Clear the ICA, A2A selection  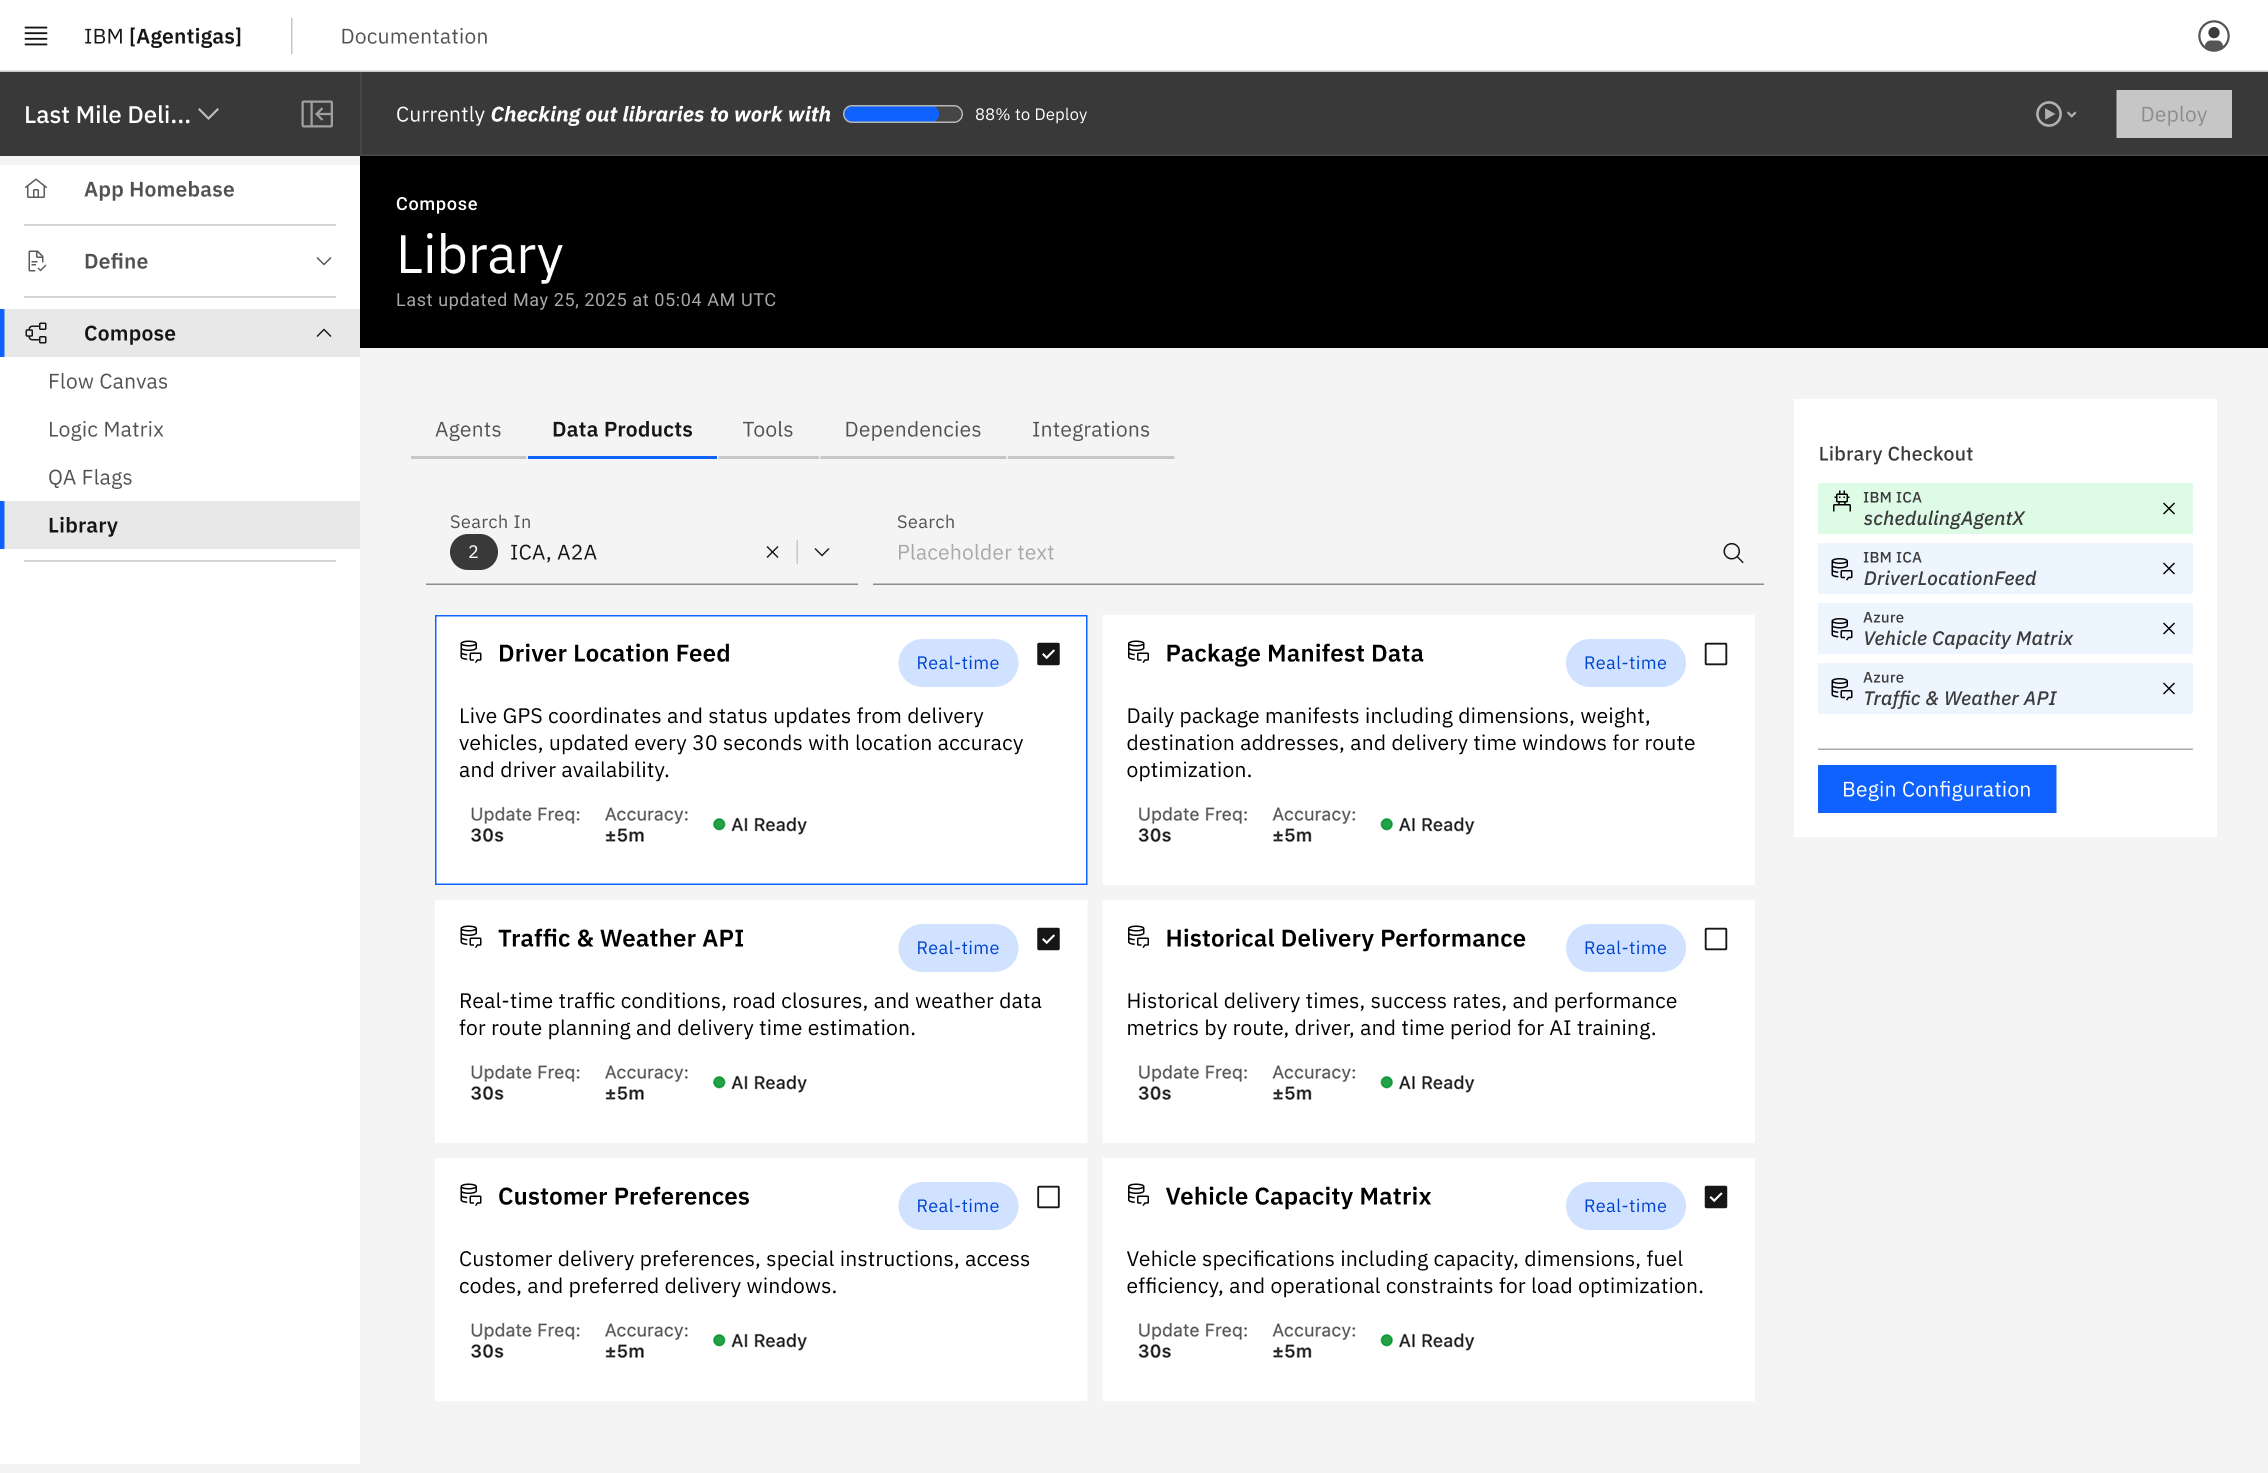coord(772,552)
